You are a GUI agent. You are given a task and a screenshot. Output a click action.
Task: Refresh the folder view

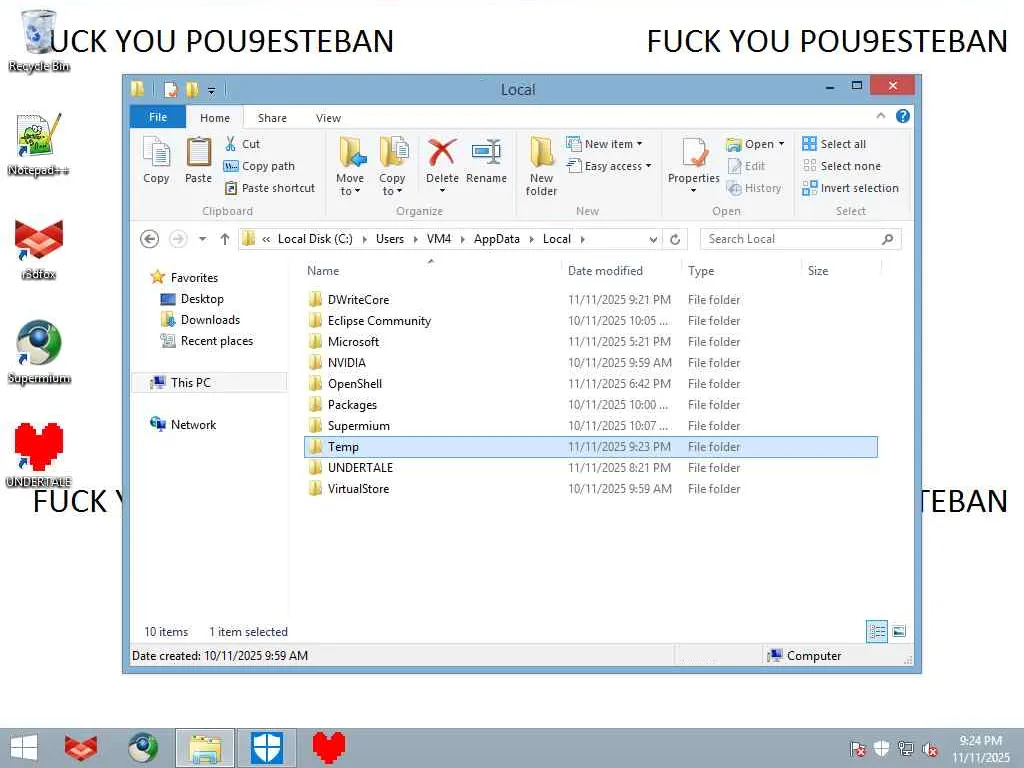[675, 239]
